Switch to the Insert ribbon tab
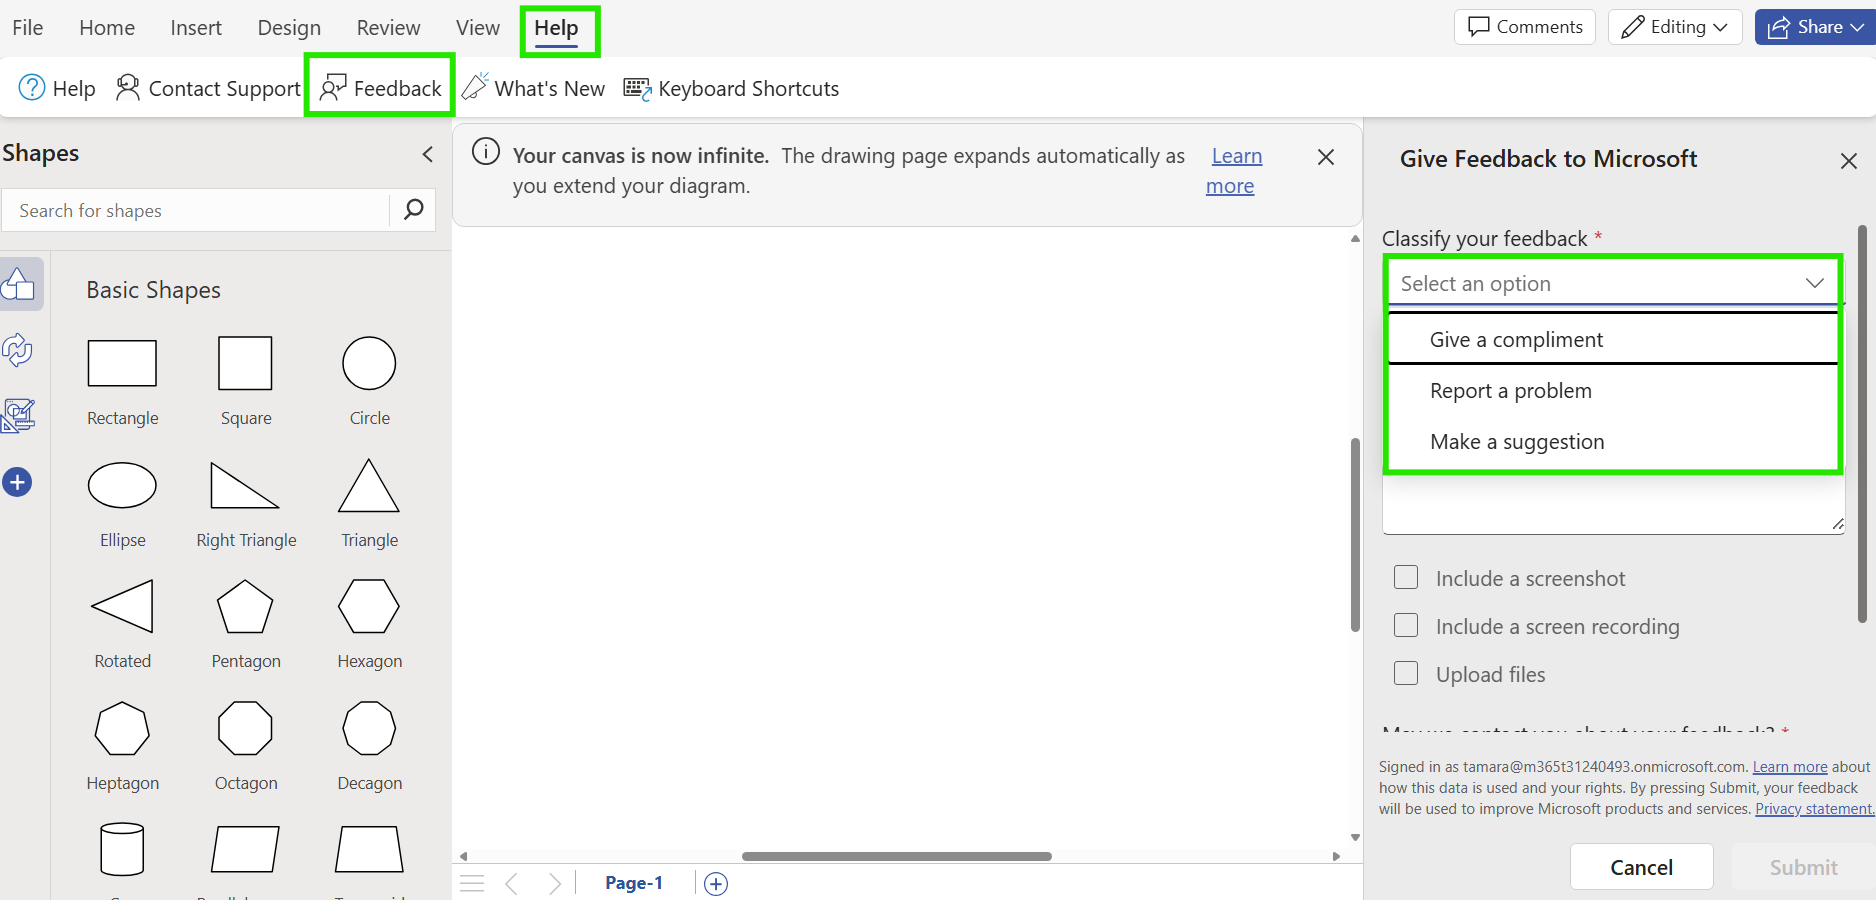Image resolution: width=1876 pixels, height=900 pixels. coord(195,27)
